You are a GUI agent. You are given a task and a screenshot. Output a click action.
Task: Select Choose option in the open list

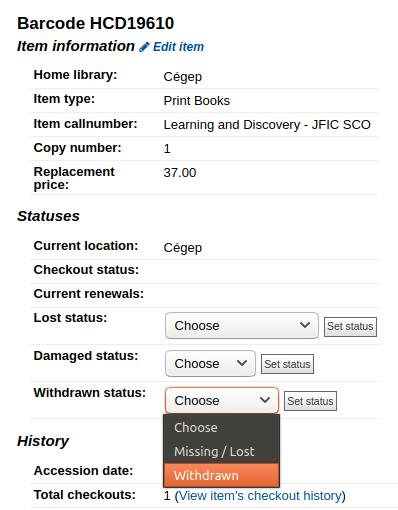[x=221, y=427]
